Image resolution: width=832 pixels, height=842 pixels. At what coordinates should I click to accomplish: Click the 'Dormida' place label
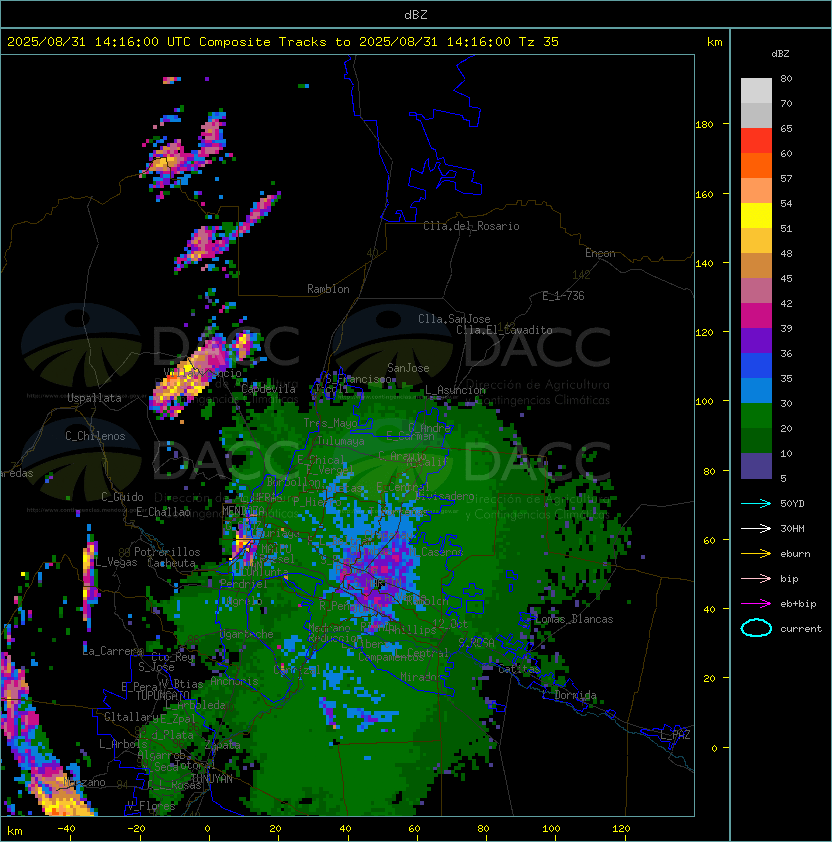click(575, 695)
